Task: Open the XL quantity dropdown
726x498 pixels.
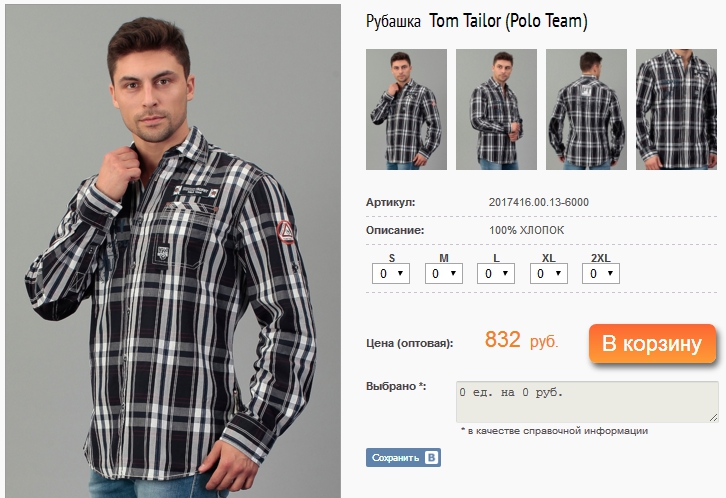Action: 548,273
